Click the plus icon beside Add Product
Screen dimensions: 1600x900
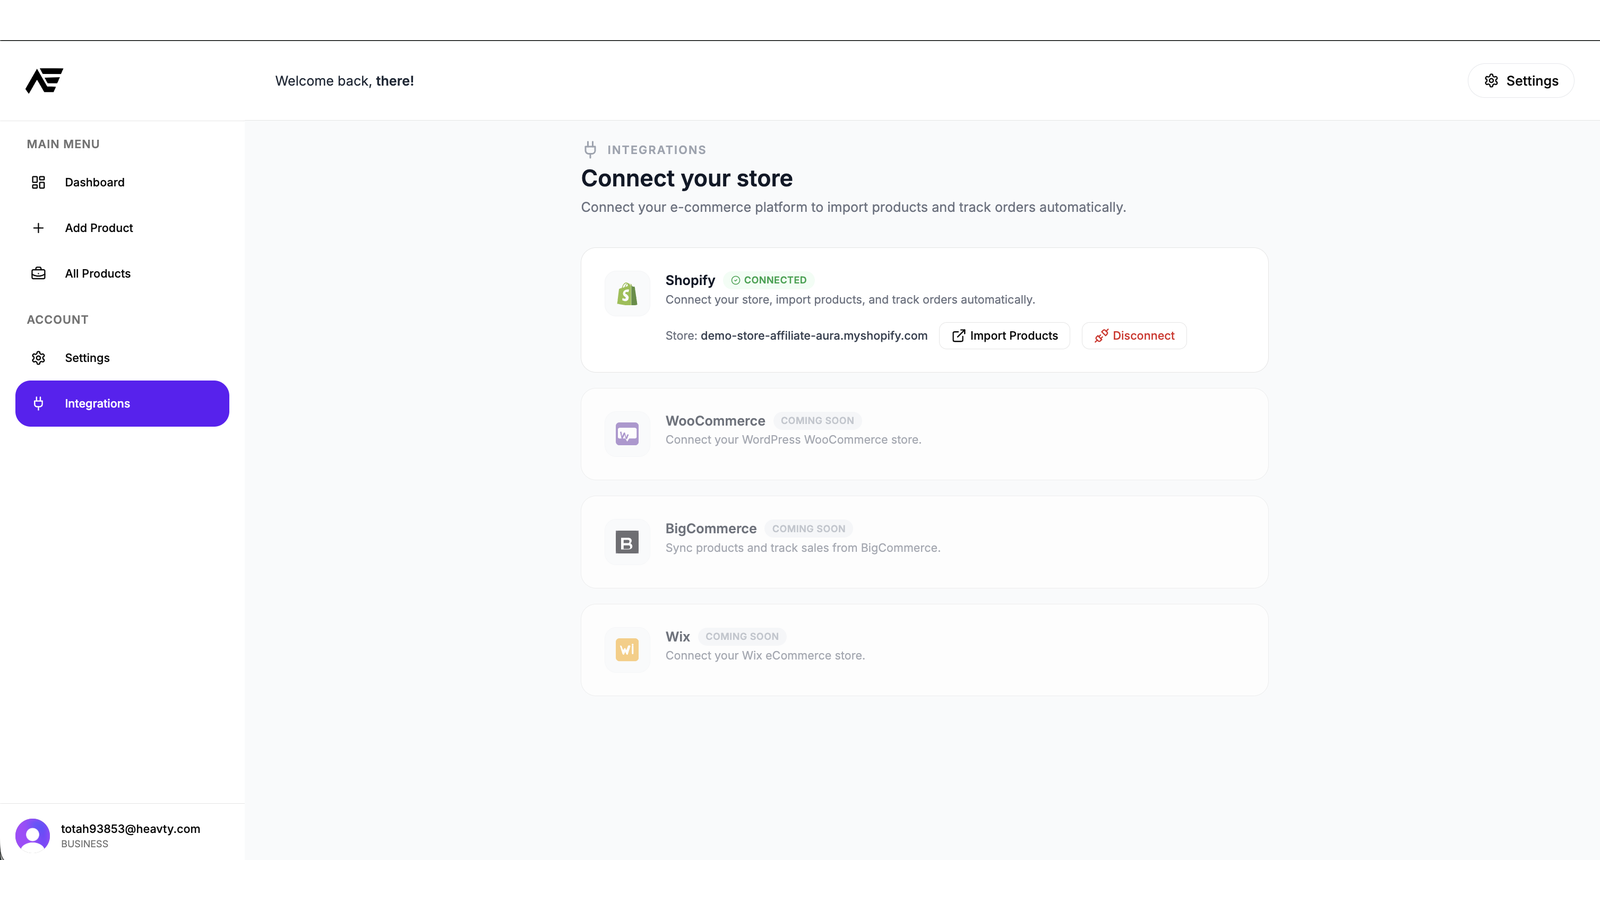pyautogui.click(x=38, y=228)
